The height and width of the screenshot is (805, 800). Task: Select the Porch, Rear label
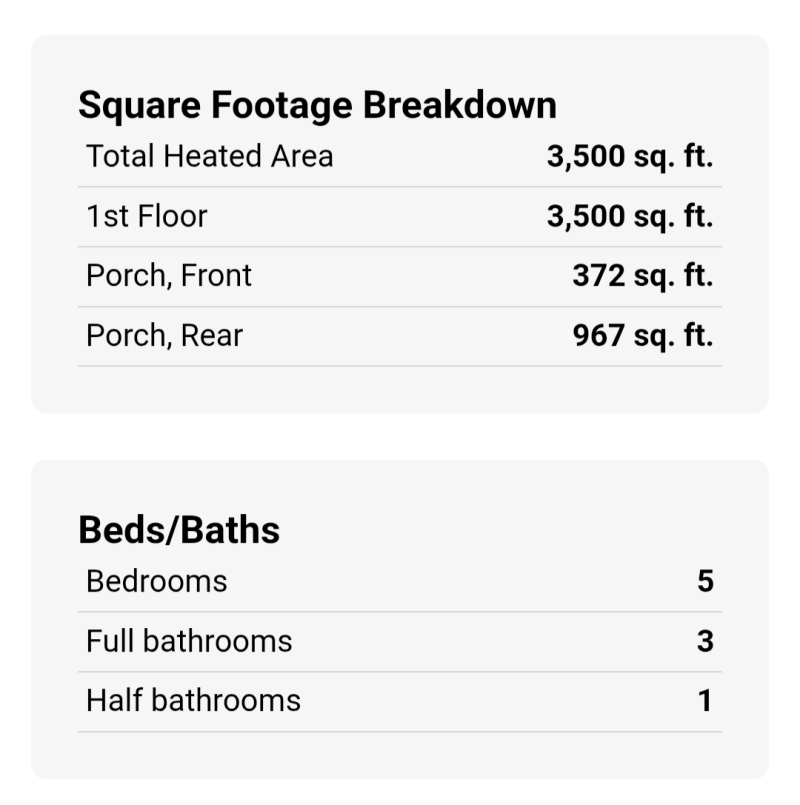click(164, 336)
